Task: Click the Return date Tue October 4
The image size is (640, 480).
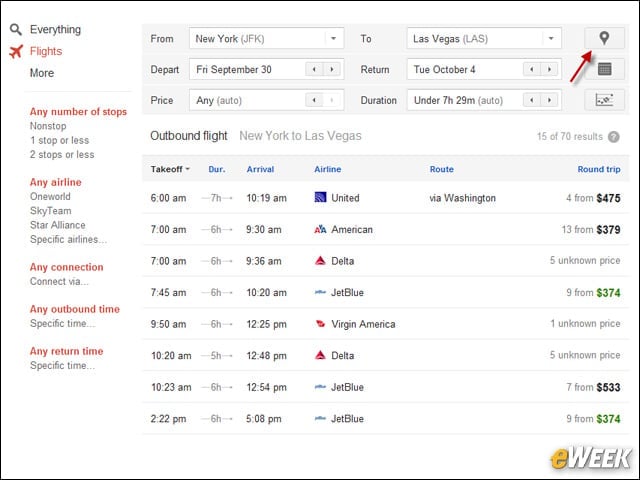Action: pos(484,69)
